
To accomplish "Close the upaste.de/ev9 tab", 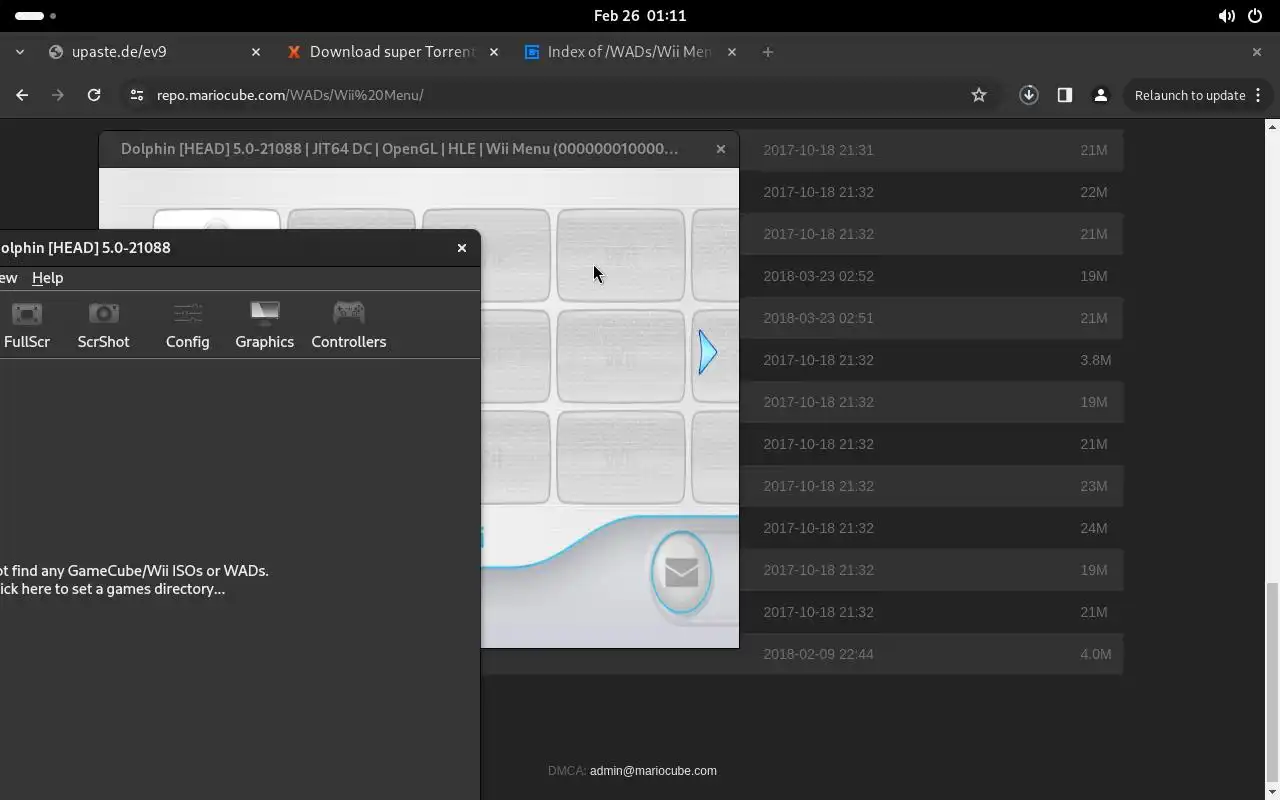I will pyautogui.click(x=255, y=52).
